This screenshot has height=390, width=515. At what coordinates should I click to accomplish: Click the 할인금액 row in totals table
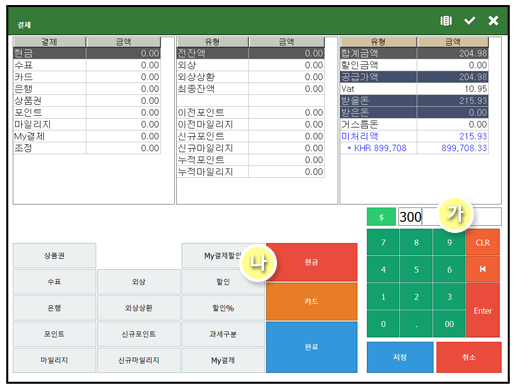tap(414, 65)
